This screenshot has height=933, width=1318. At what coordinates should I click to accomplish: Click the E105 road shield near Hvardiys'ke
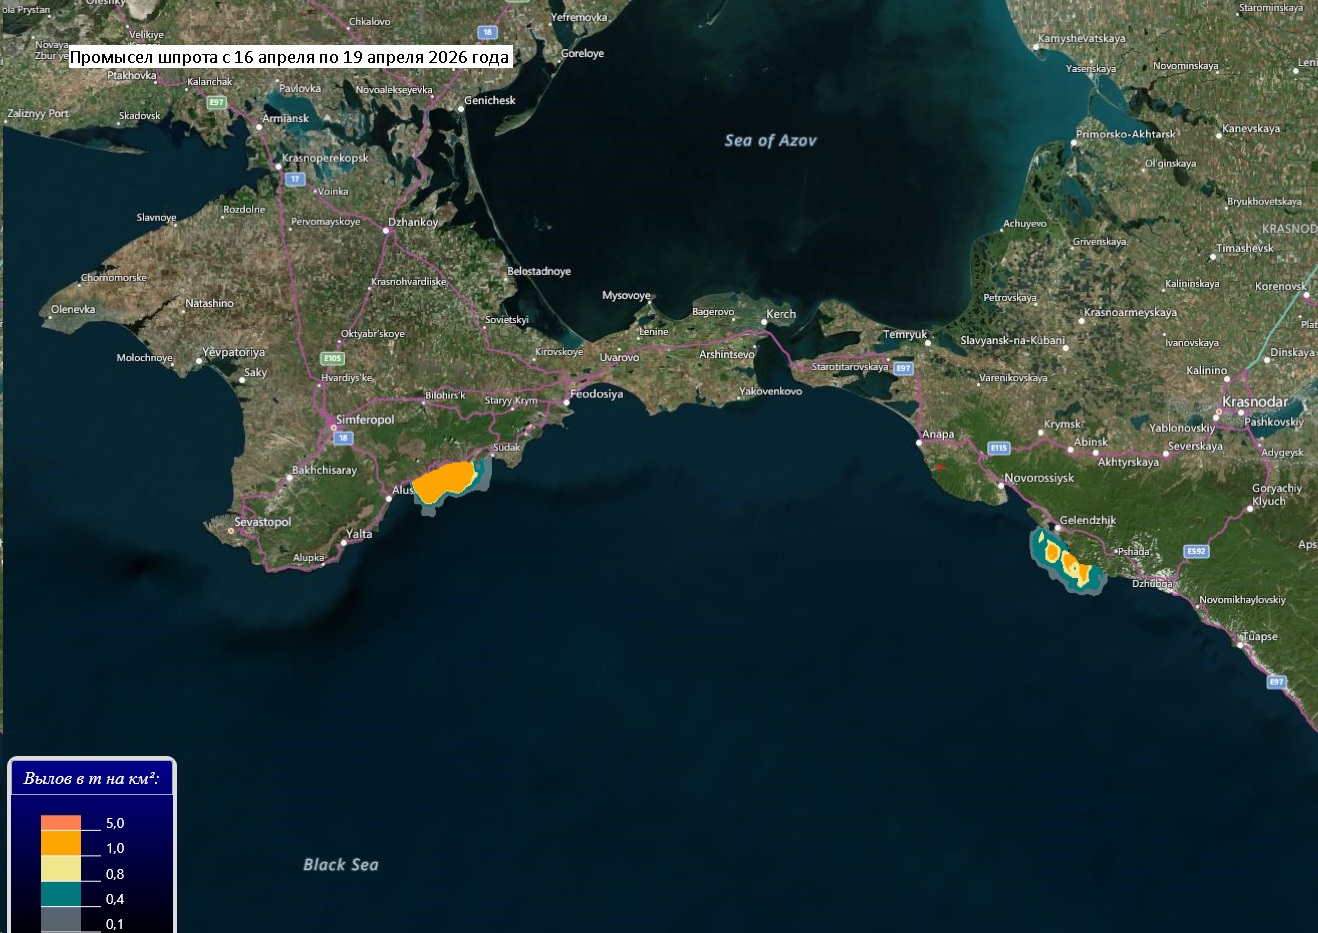[x=333, y=358]
